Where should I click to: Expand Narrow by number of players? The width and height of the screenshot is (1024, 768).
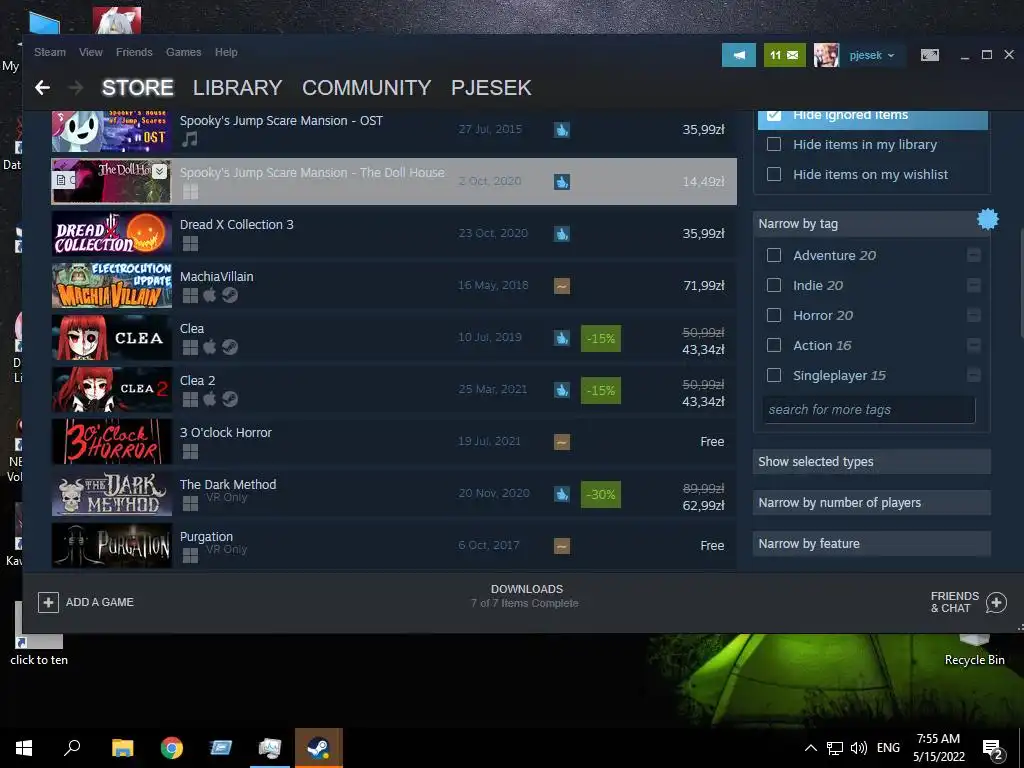pyautogui.click(x=871, y=503)
